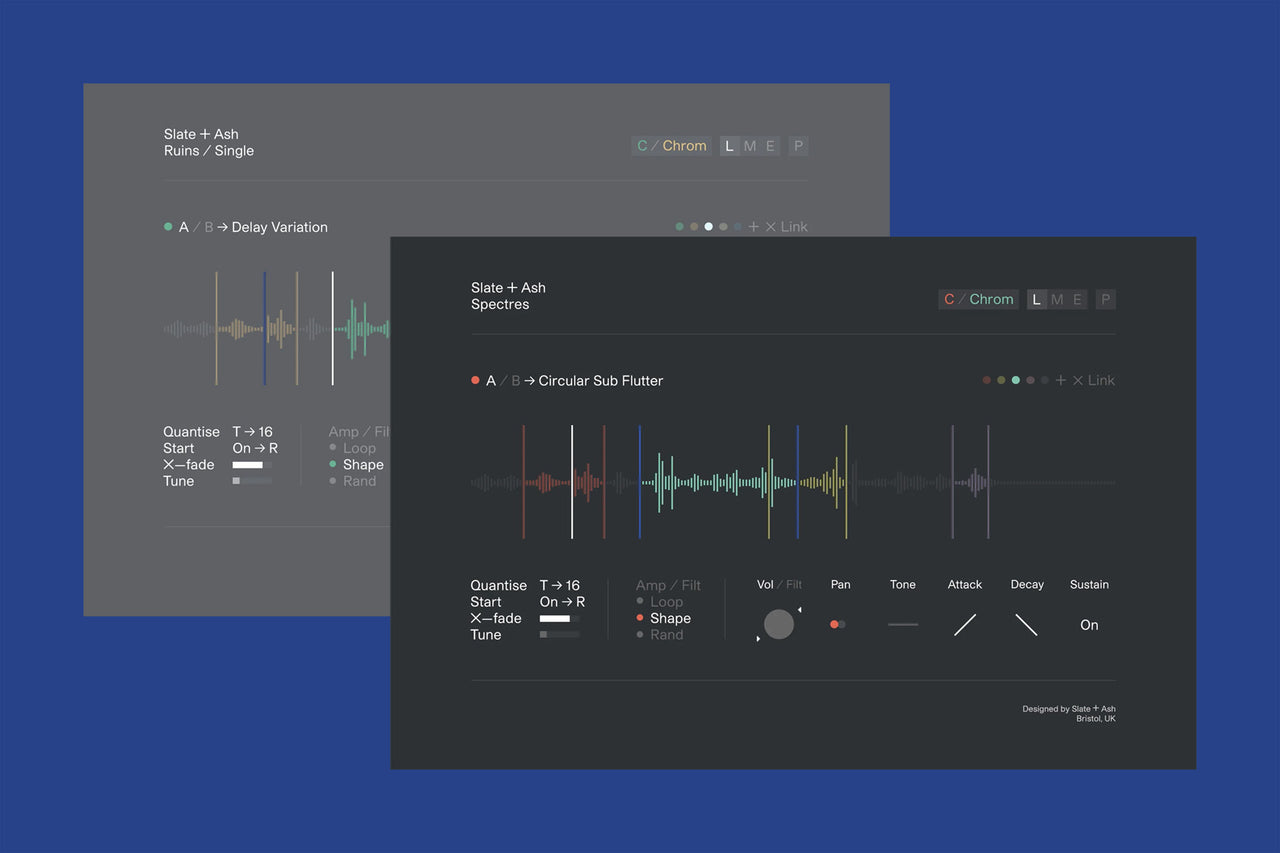Image resolution: width=1280 pixels, height=853 pixels.
Task: Switch to the E tab in Spectres
Action: [1077, 299]
